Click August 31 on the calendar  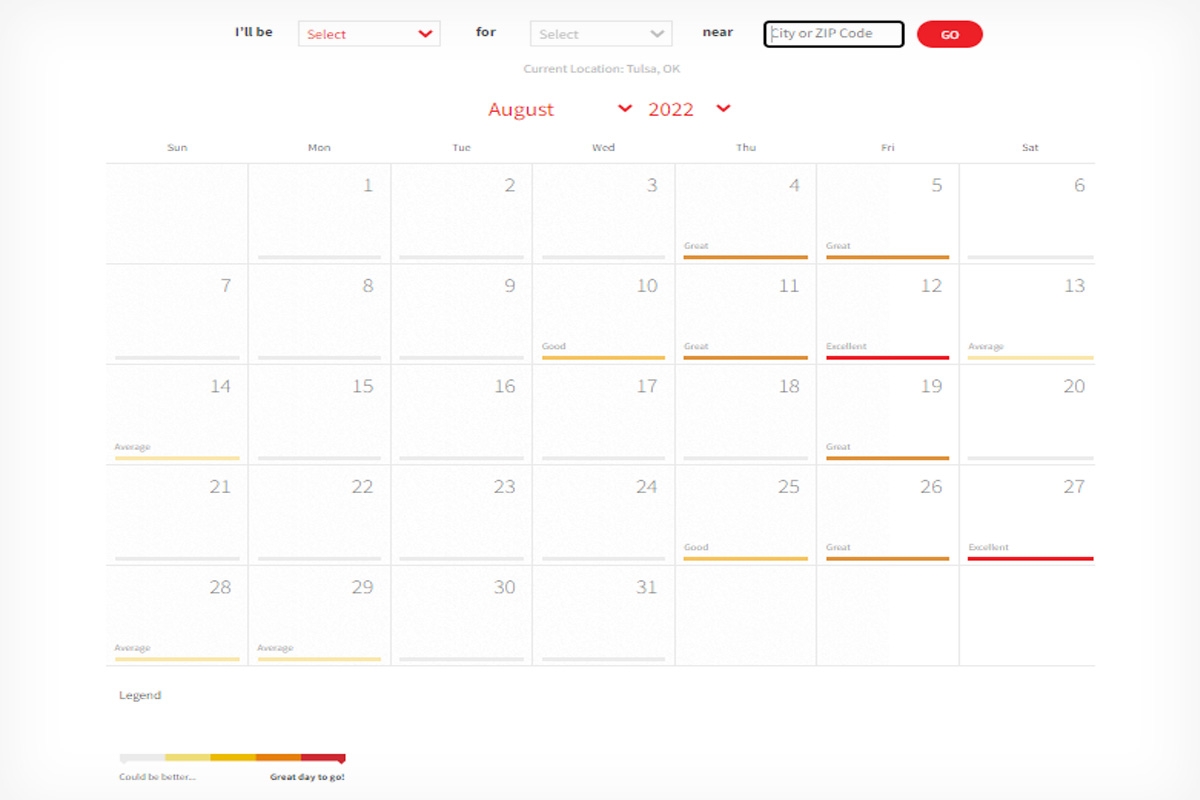(x=603, y=613)
